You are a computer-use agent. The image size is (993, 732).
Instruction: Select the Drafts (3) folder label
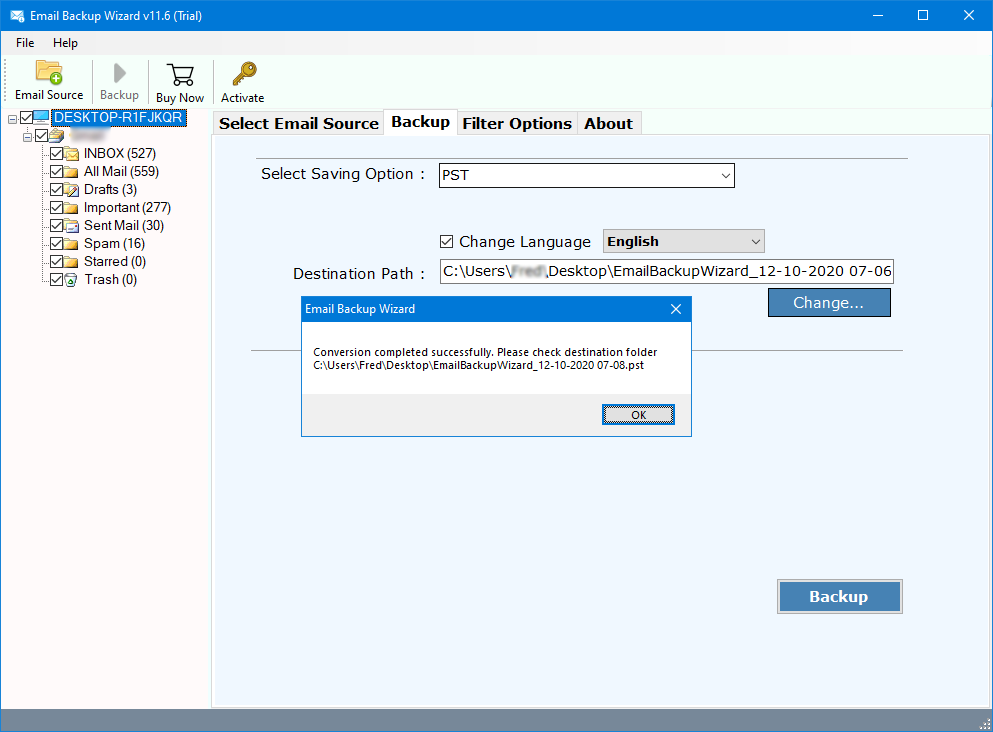(110, 189)
